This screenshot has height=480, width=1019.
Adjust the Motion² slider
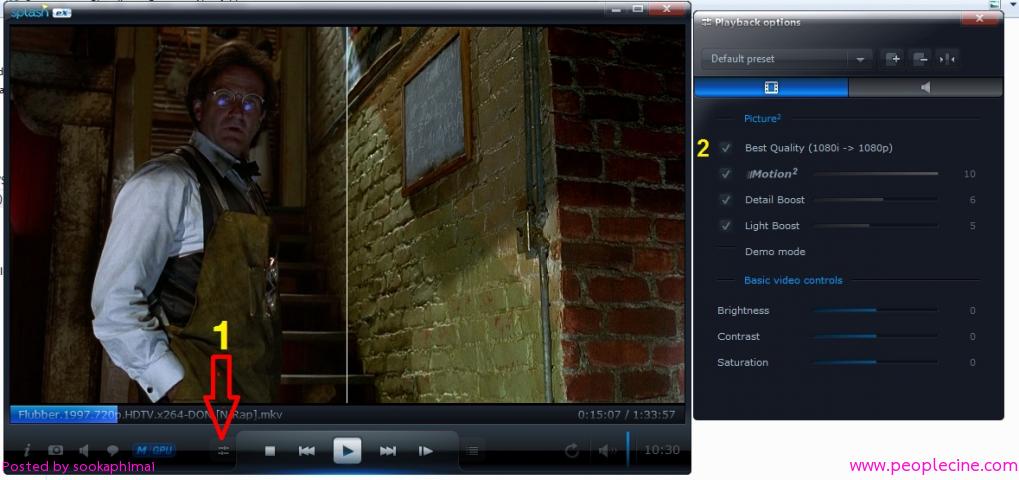pyautogui.click(x=876, y=173)
